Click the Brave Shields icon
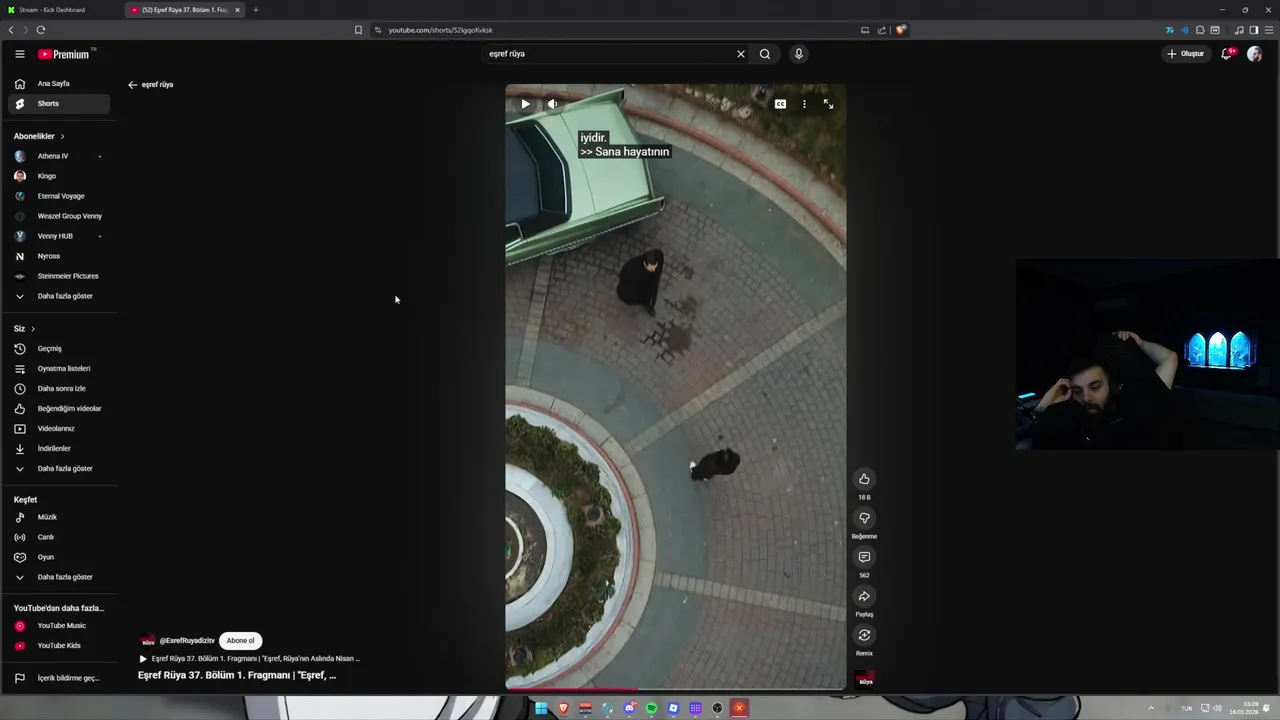 [900, 30]
